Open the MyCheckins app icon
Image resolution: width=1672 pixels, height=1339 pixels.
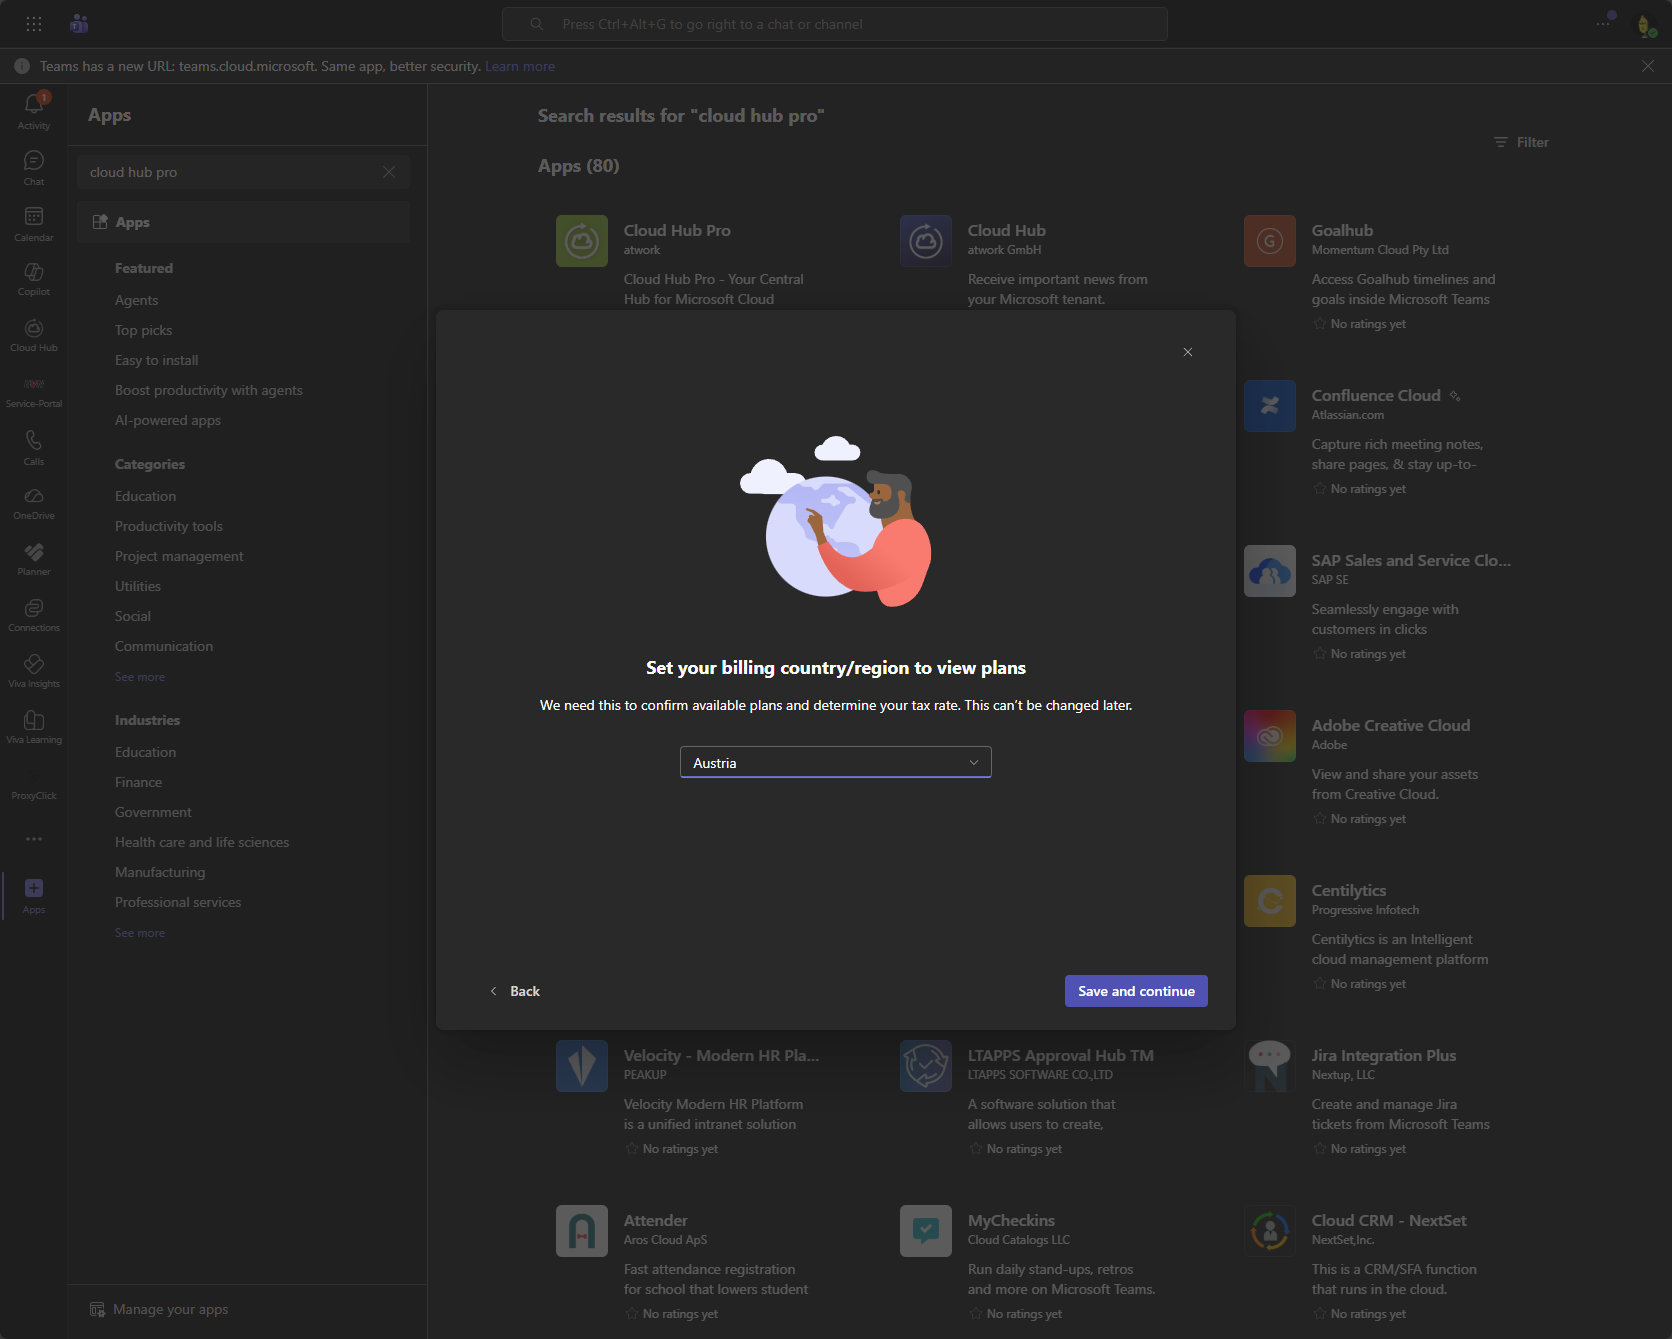[926, 1231]
